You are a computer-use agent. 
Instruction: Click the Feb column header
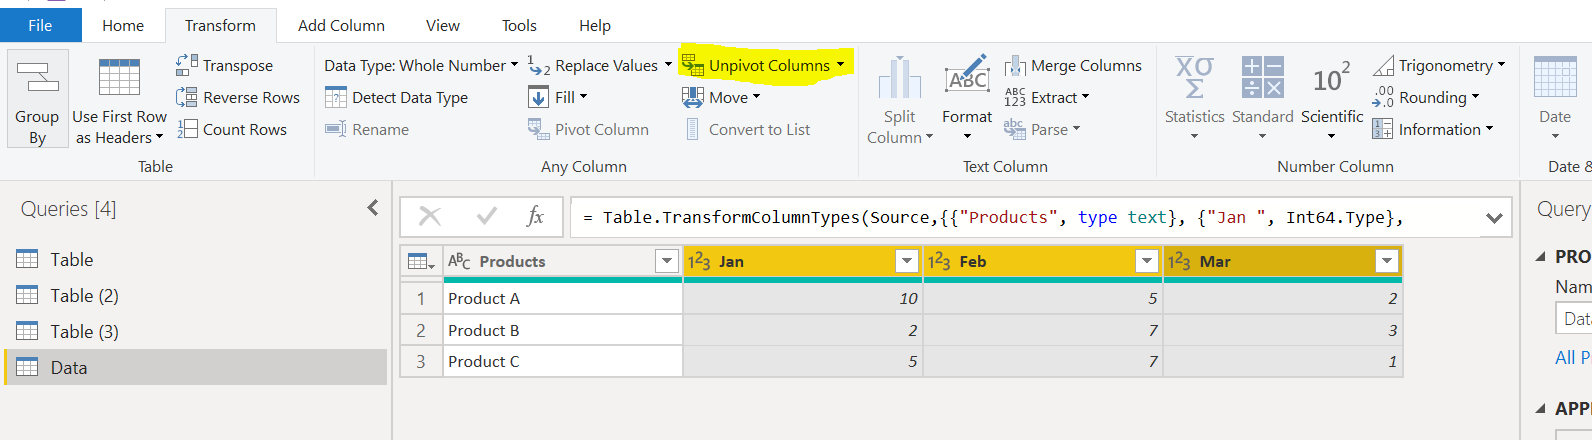point(1043,261)
